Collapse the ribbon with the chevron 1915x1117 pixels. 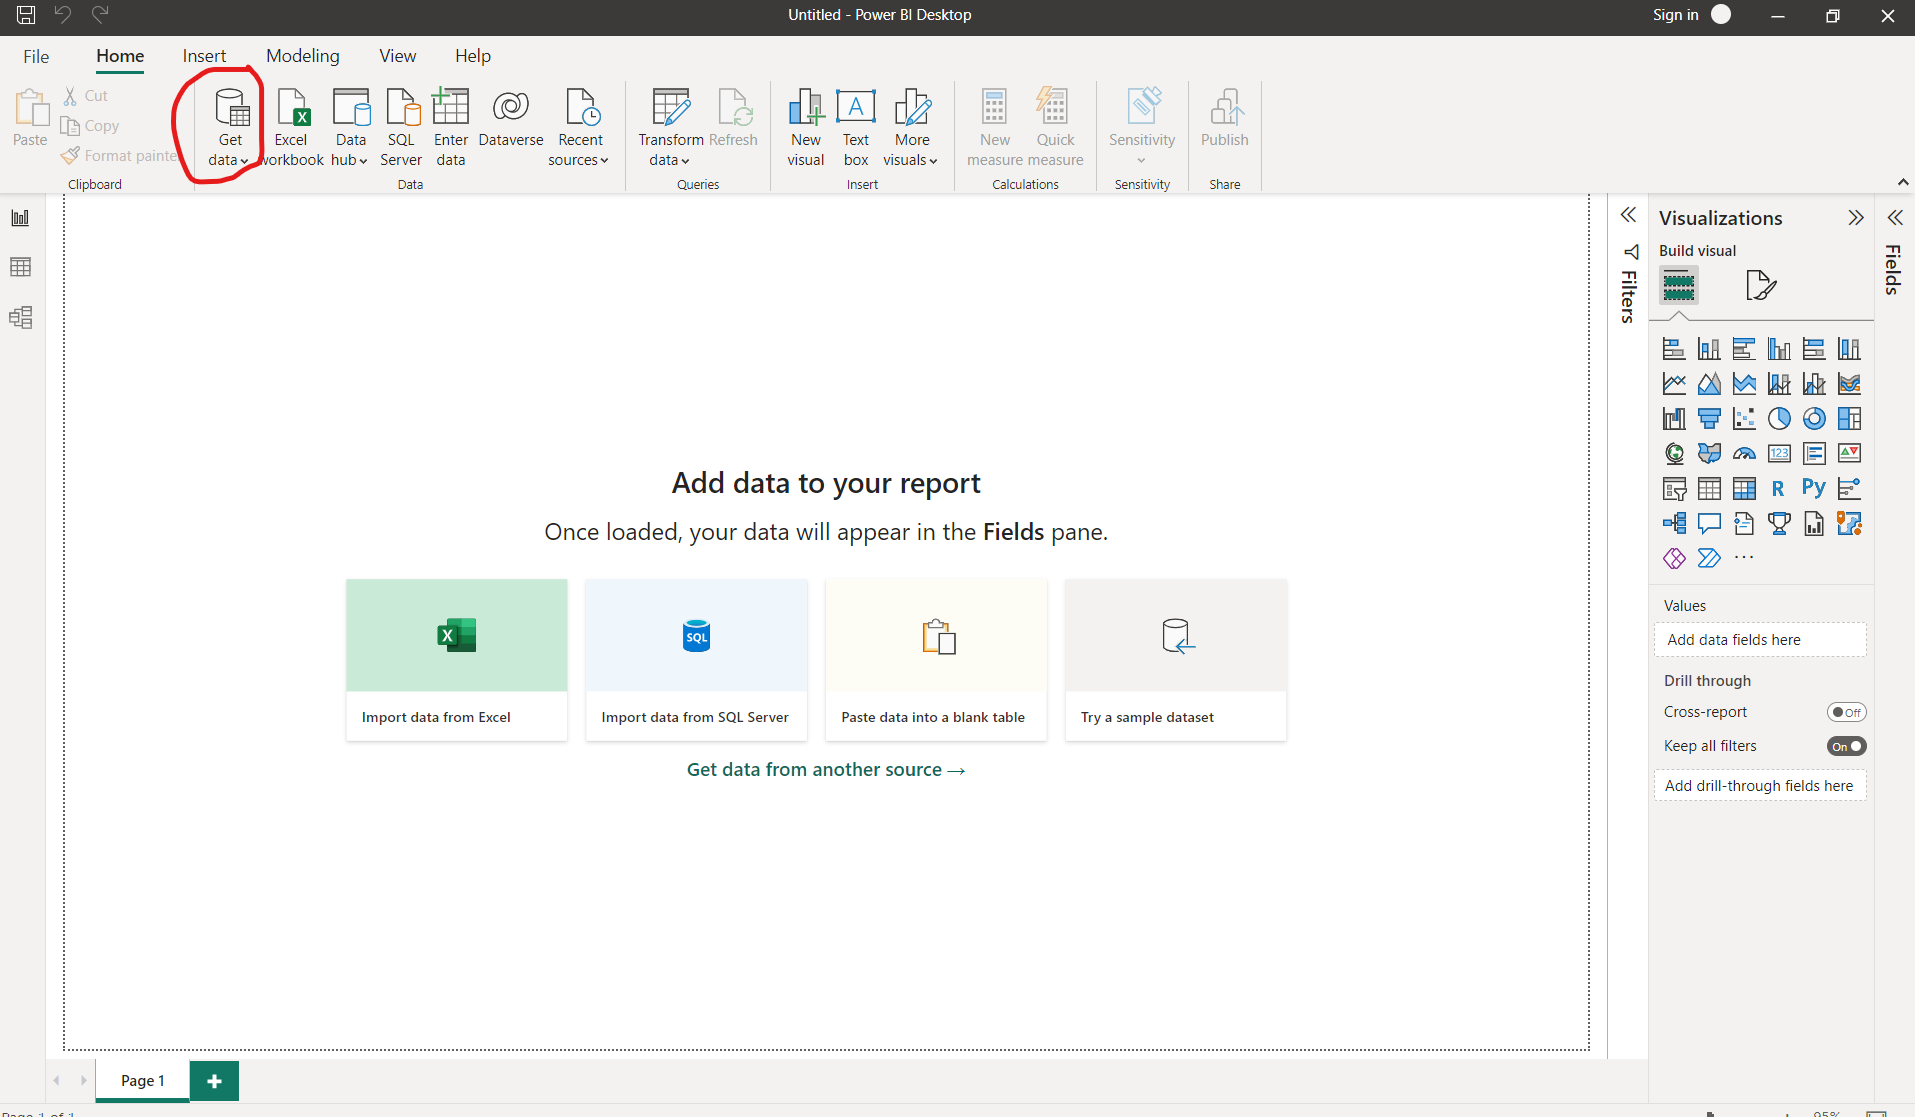[x=1902, y=182]
